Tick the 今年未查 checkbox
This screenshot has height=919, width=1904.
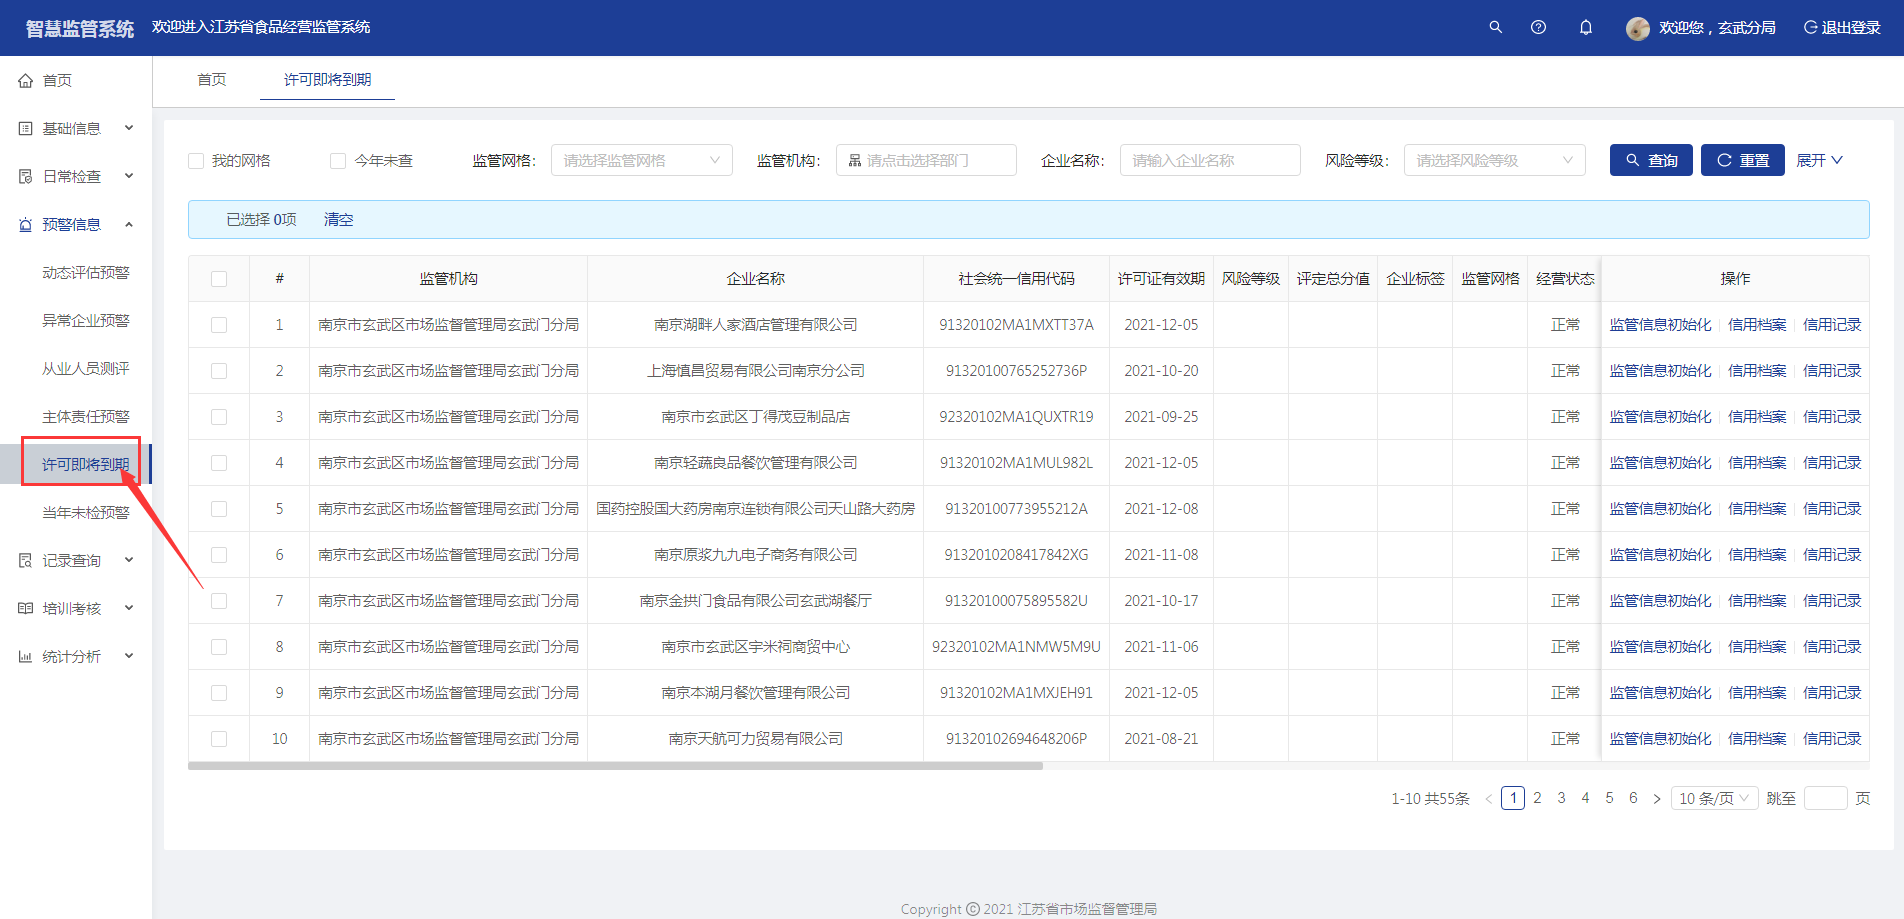(x=338, y=161)
